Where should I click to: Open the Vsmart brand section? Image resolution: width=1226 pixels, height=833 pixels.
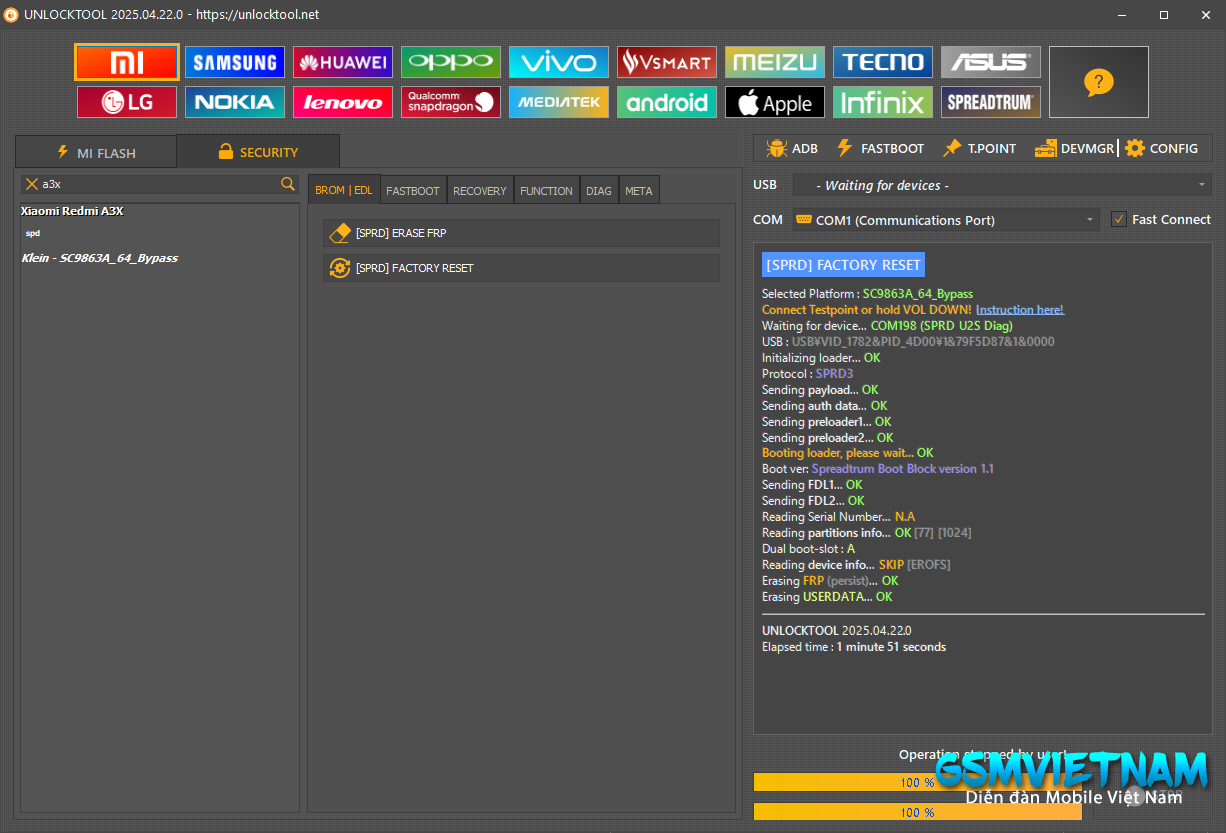[667, 62]
